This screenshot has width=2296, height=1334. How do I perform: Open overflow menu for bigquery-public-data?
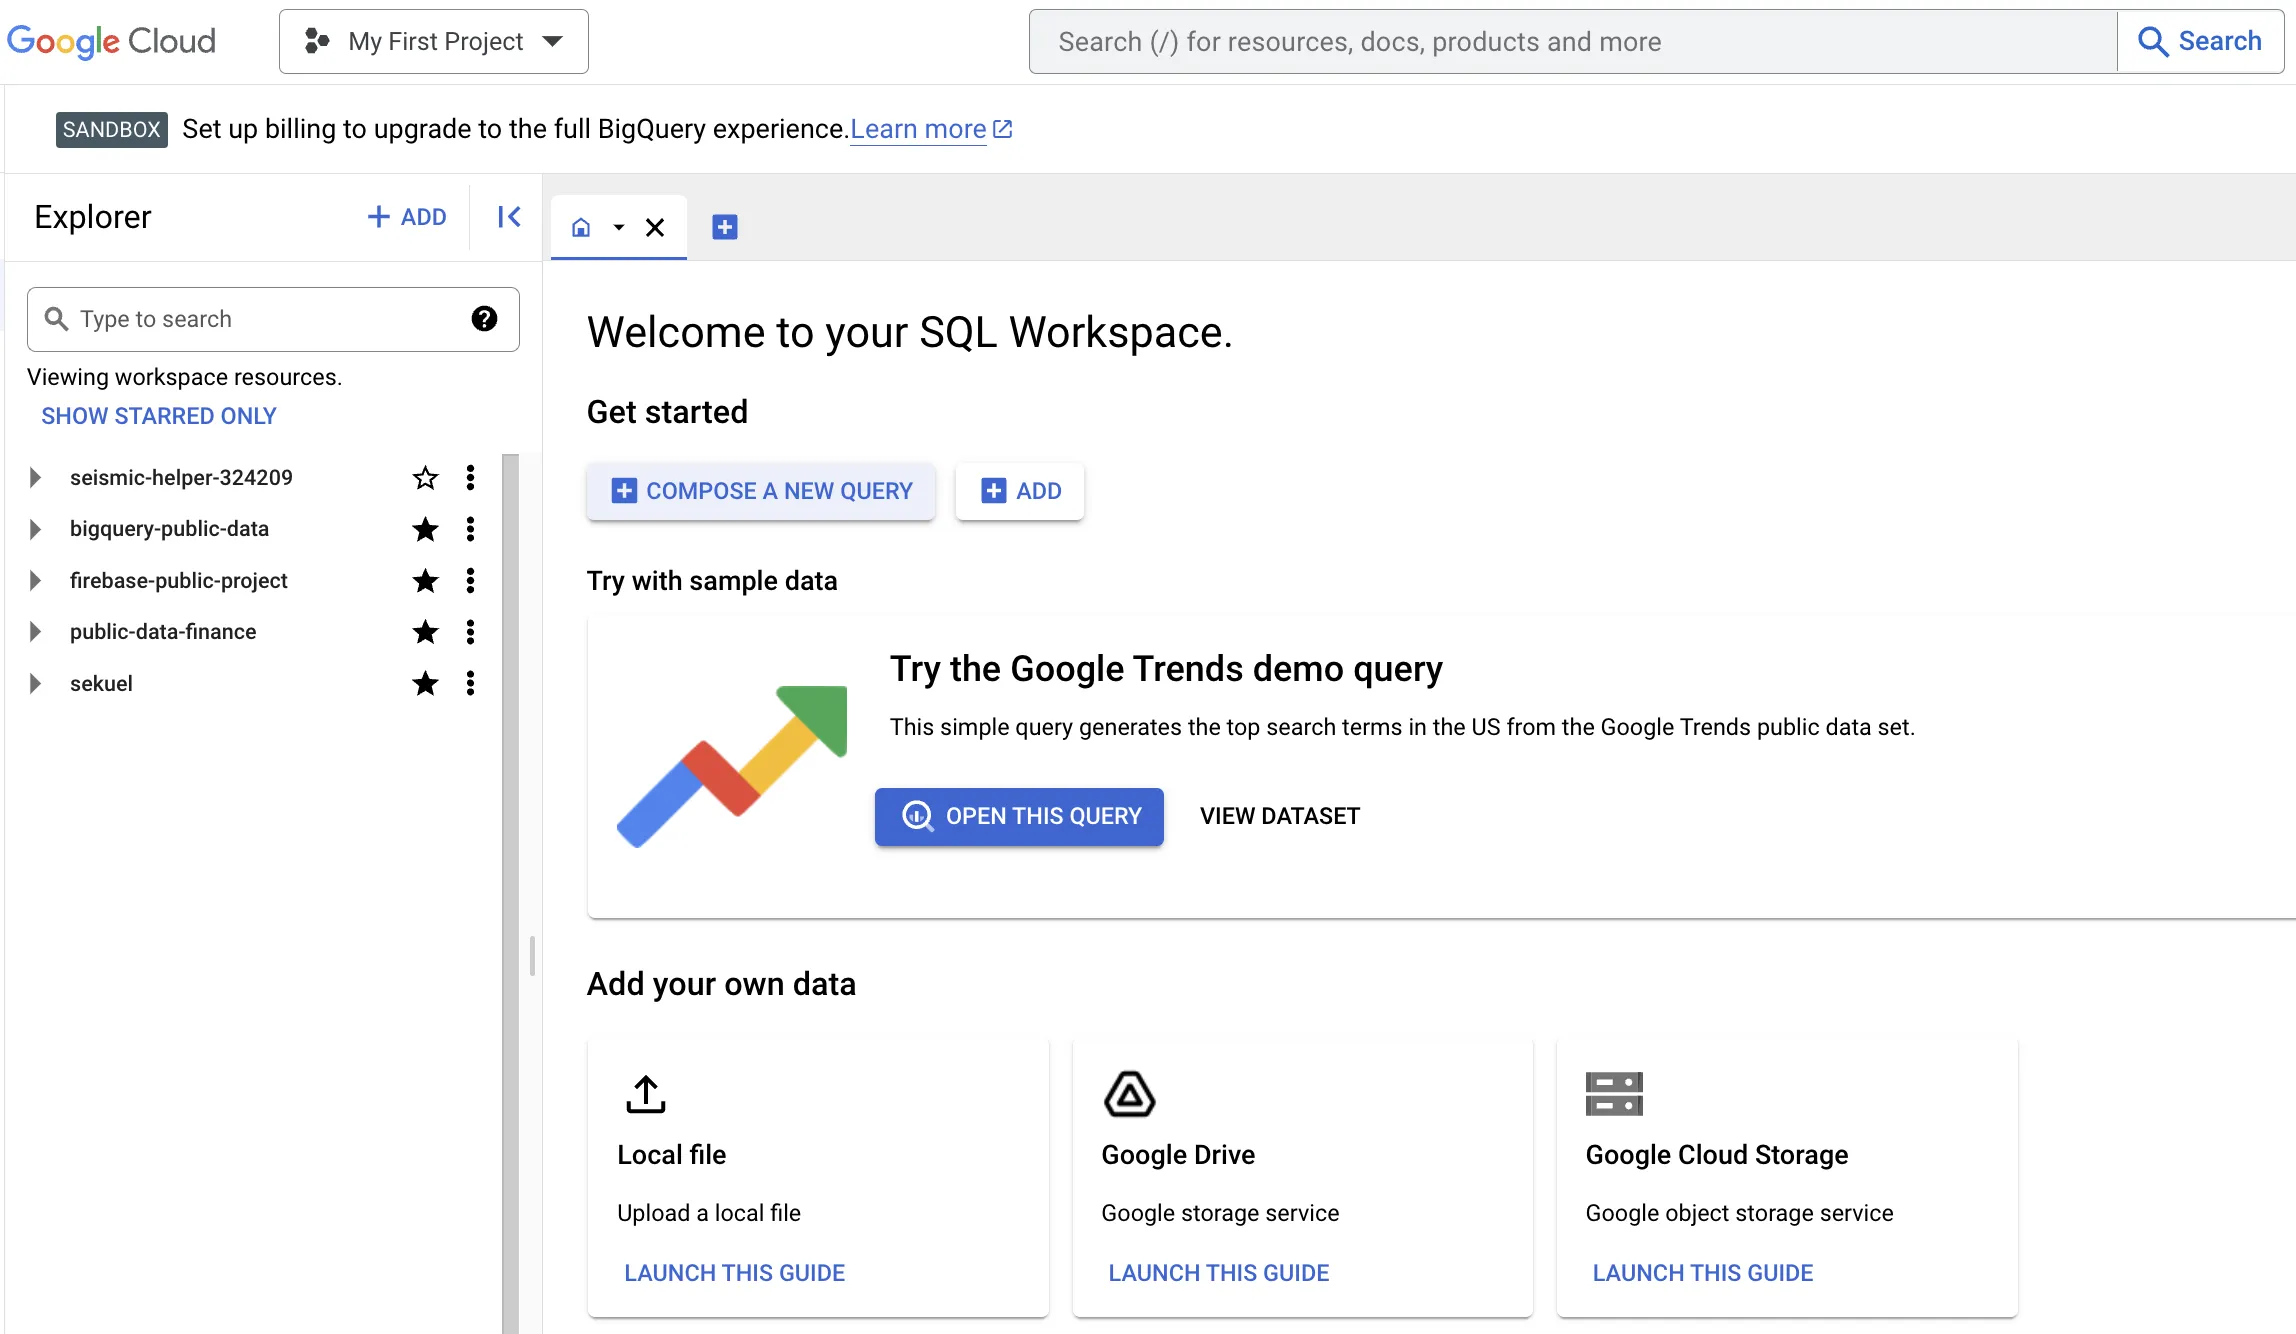click(x=471, y=529)
